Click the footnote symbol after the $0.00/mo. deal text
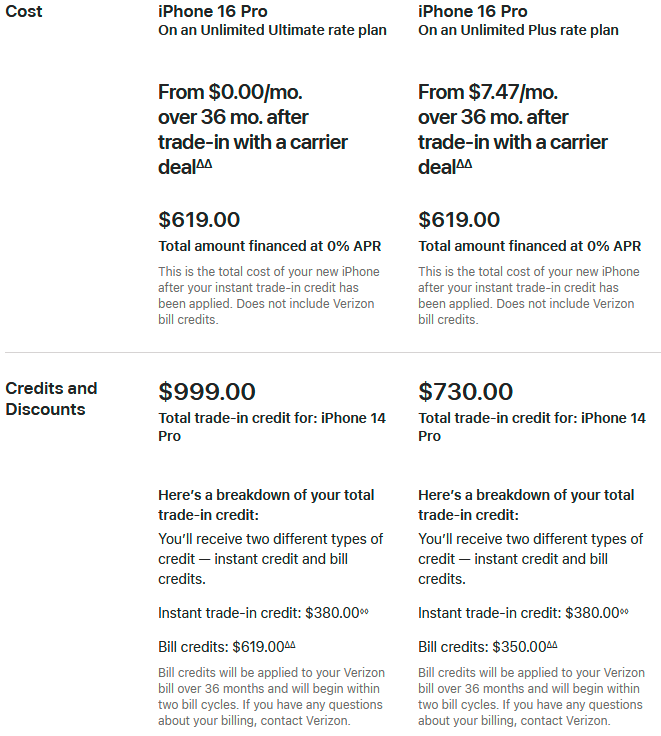Image resolution: width=661 pixels, height=736 pixels. coord(204,164)
